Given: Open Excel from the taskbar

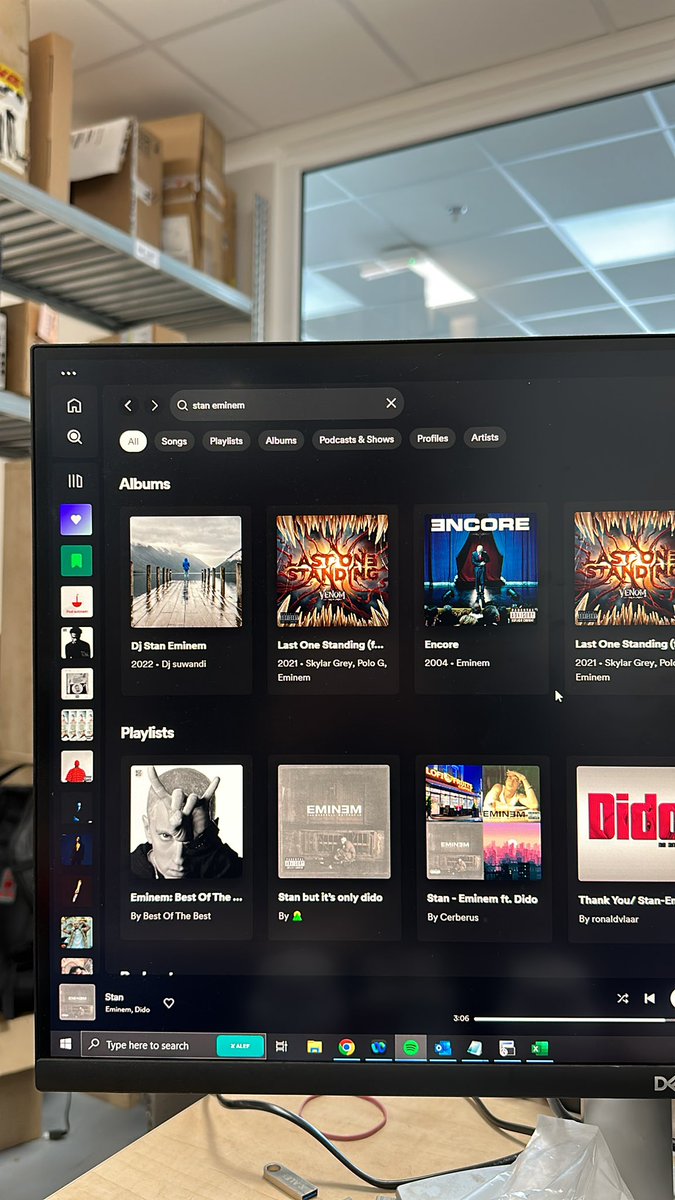Looking at the screenshot, I should [x=538, y=1049].
